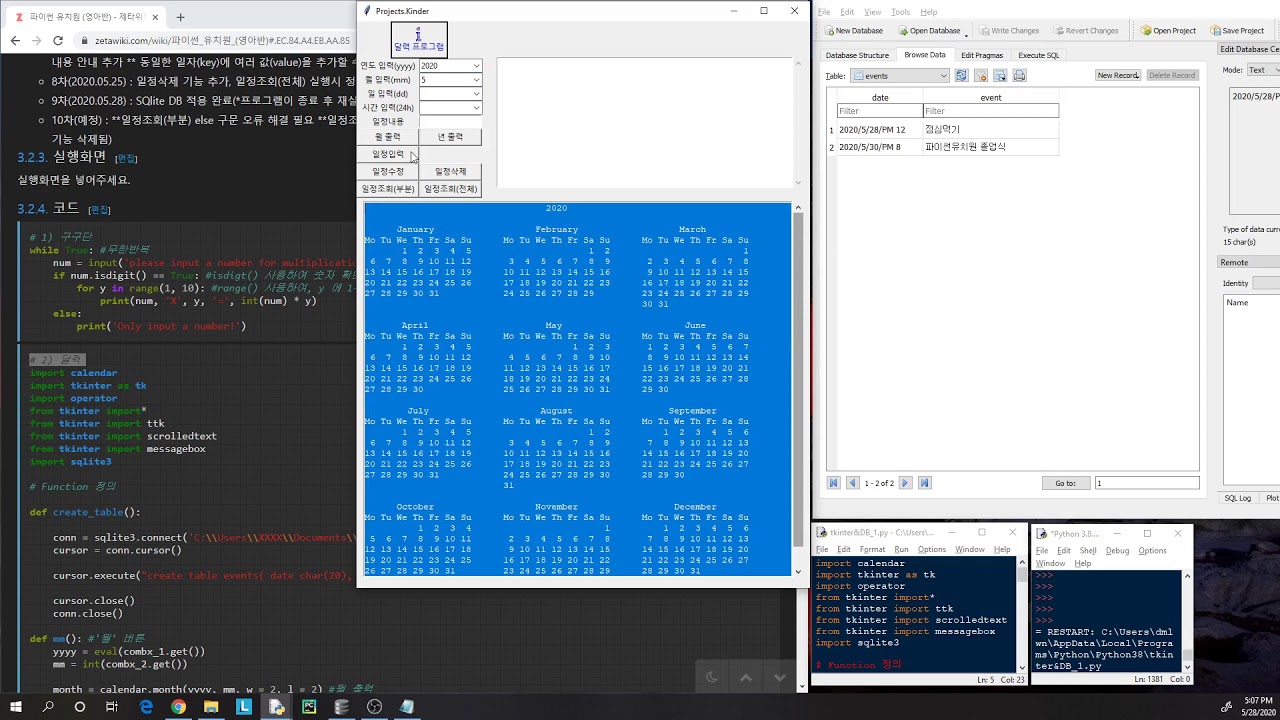Click the Go to: button
This screenshot has width=1280, height=720.
(1065, 483)
